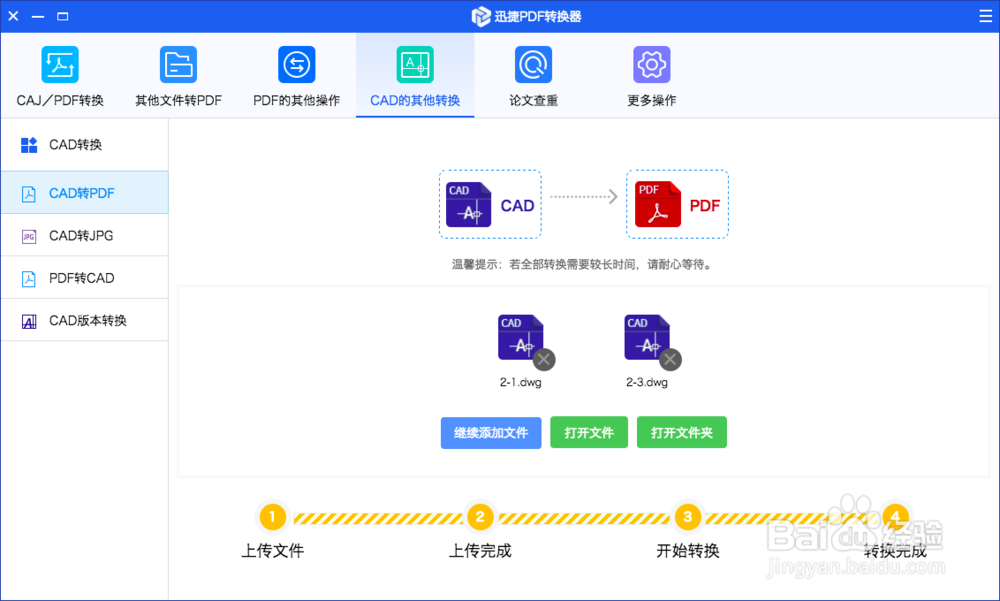Click the icon beside CAD版本转换
1000x601 pixels.
29,321
